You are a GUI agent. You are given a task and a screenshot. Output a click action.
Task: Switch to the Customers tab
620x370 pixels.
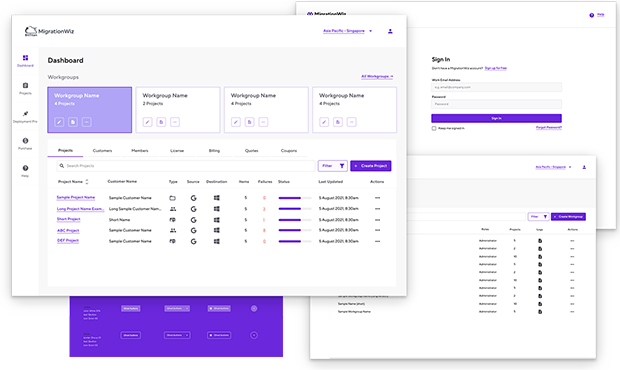coord(102,151)
